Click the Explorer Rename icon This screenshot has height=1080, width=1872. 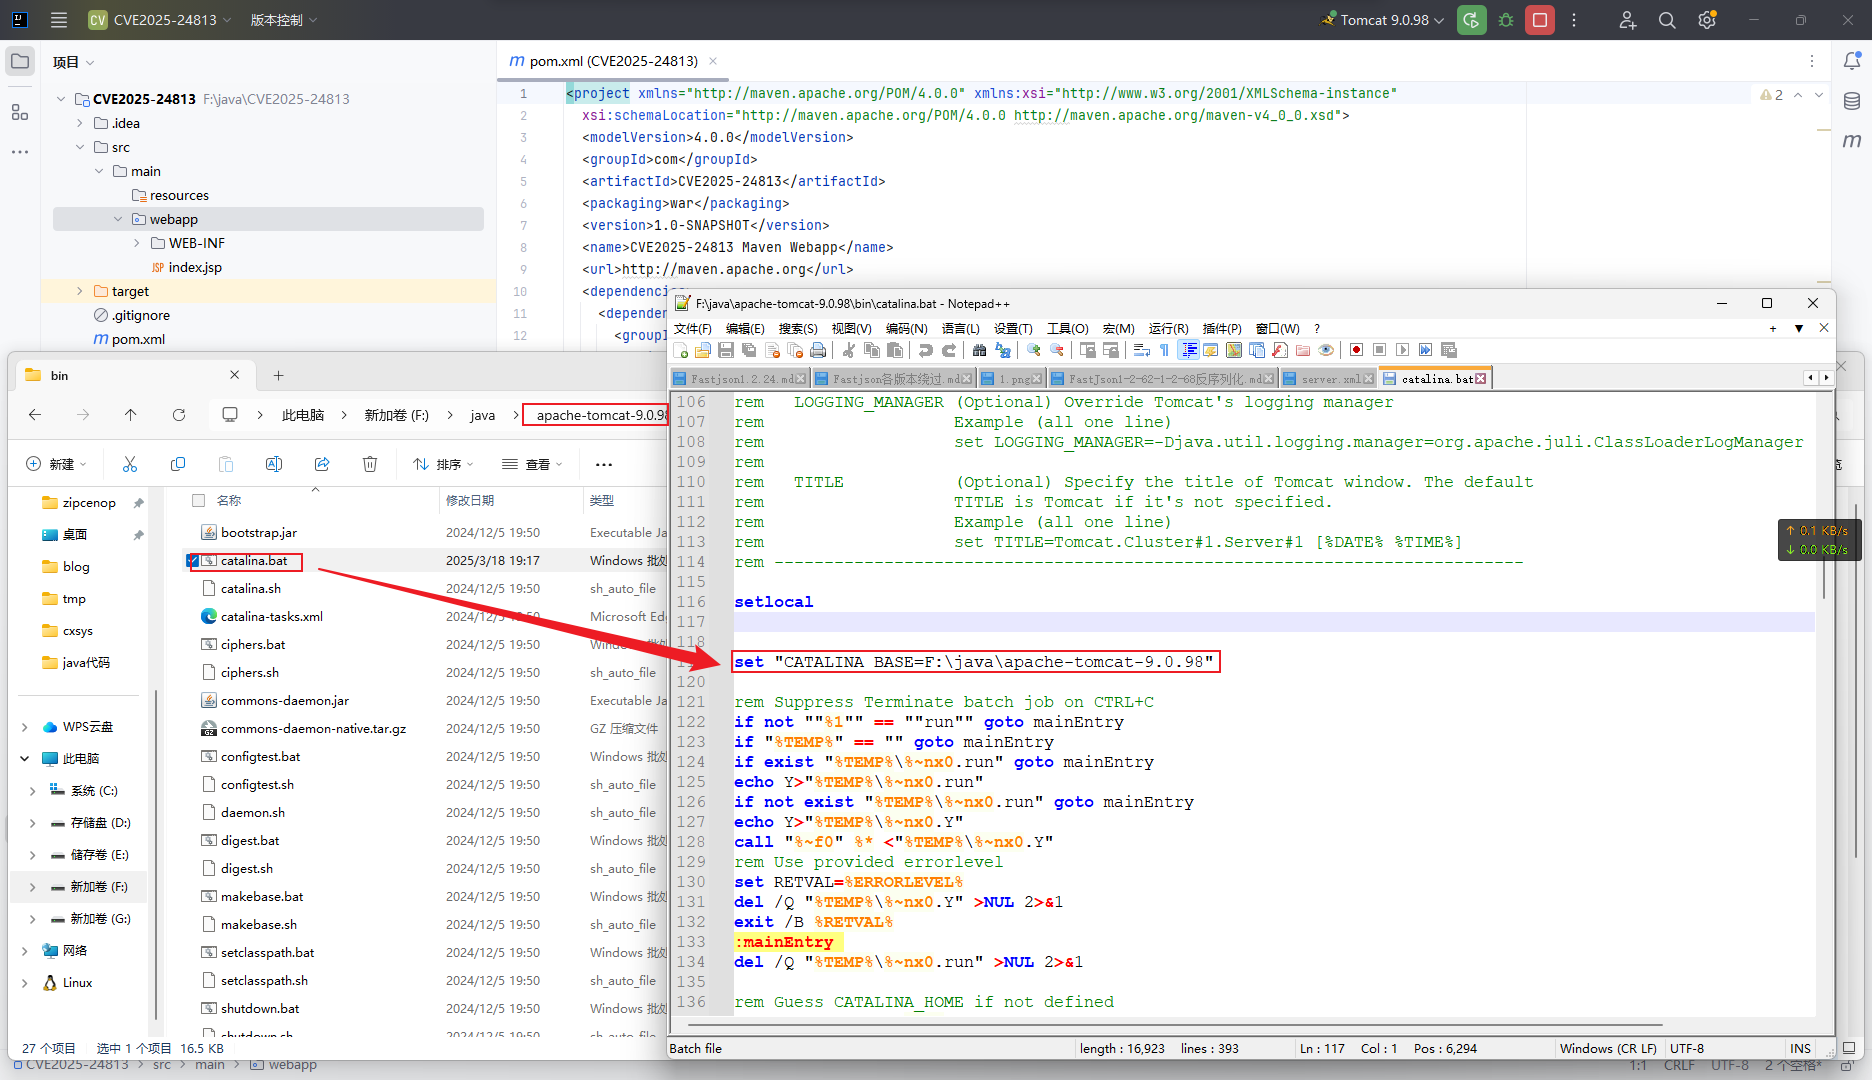click(x=274, y=464)
